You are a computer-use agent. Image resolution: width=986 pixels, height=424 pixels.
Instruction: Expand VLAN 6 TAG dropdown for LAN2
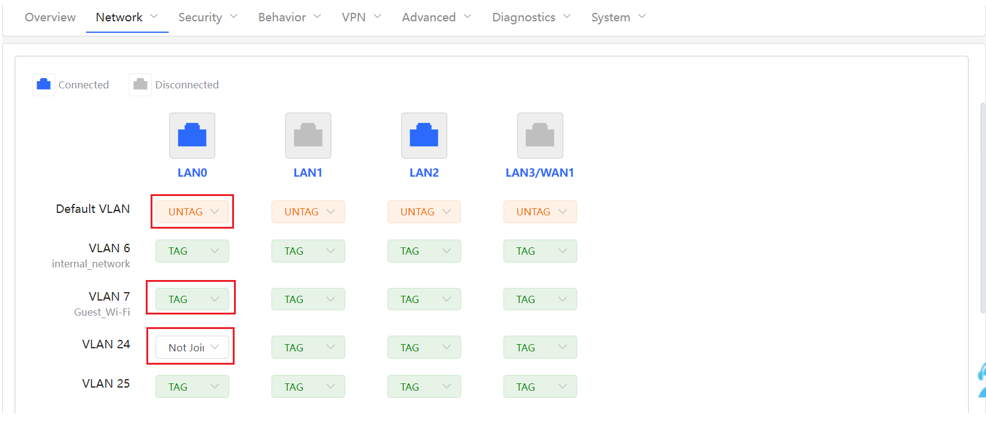(x=424, y=251)
